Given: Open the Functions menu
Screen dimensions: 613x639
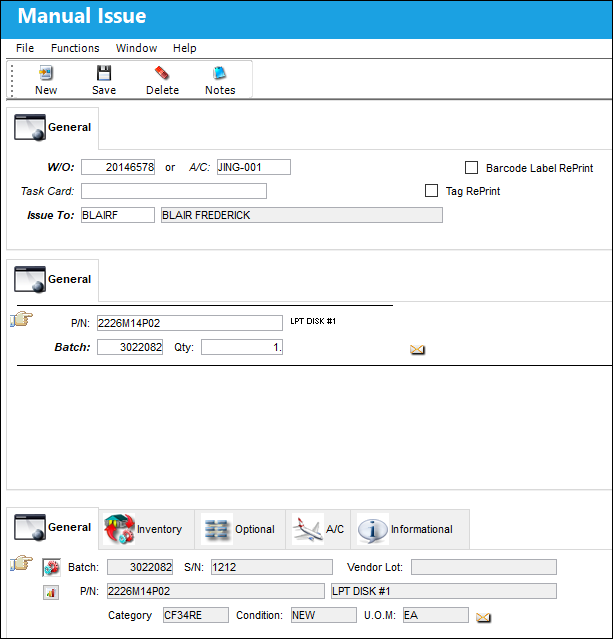Looking at the screenshot, I should pos(75,48).
